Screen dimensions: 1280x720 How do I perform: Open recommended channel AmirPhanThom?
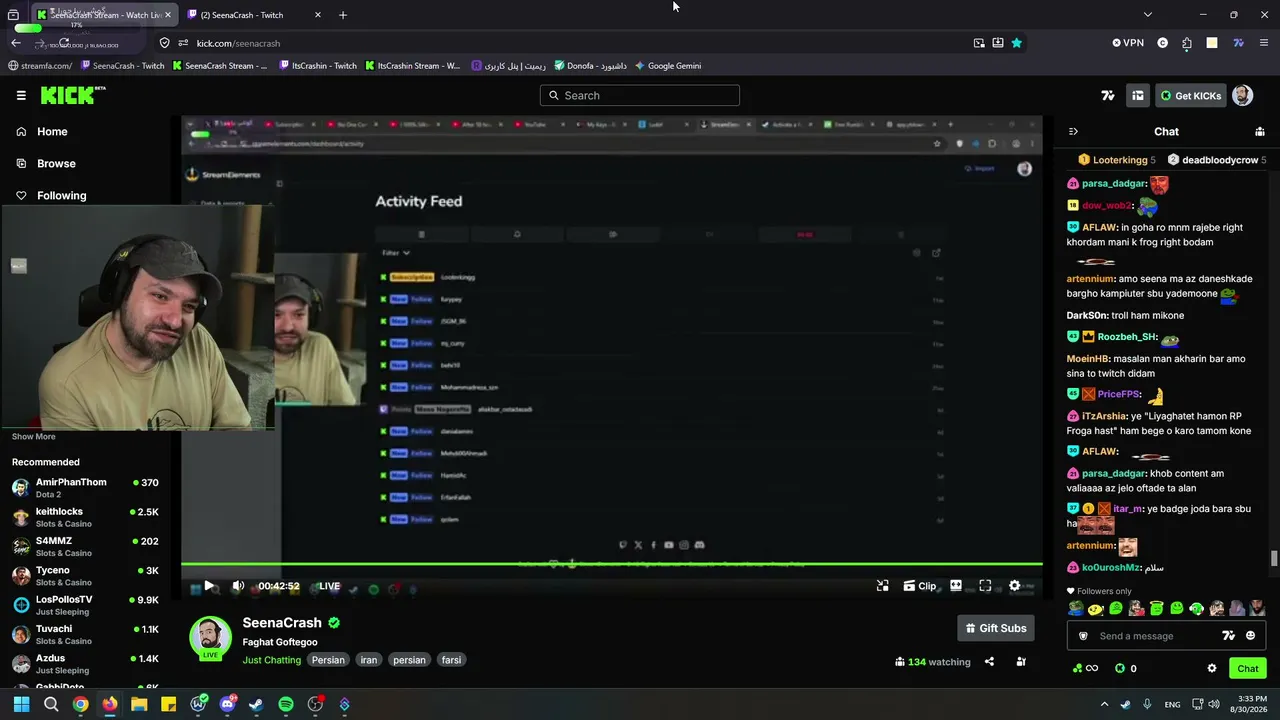pos(86,488)
